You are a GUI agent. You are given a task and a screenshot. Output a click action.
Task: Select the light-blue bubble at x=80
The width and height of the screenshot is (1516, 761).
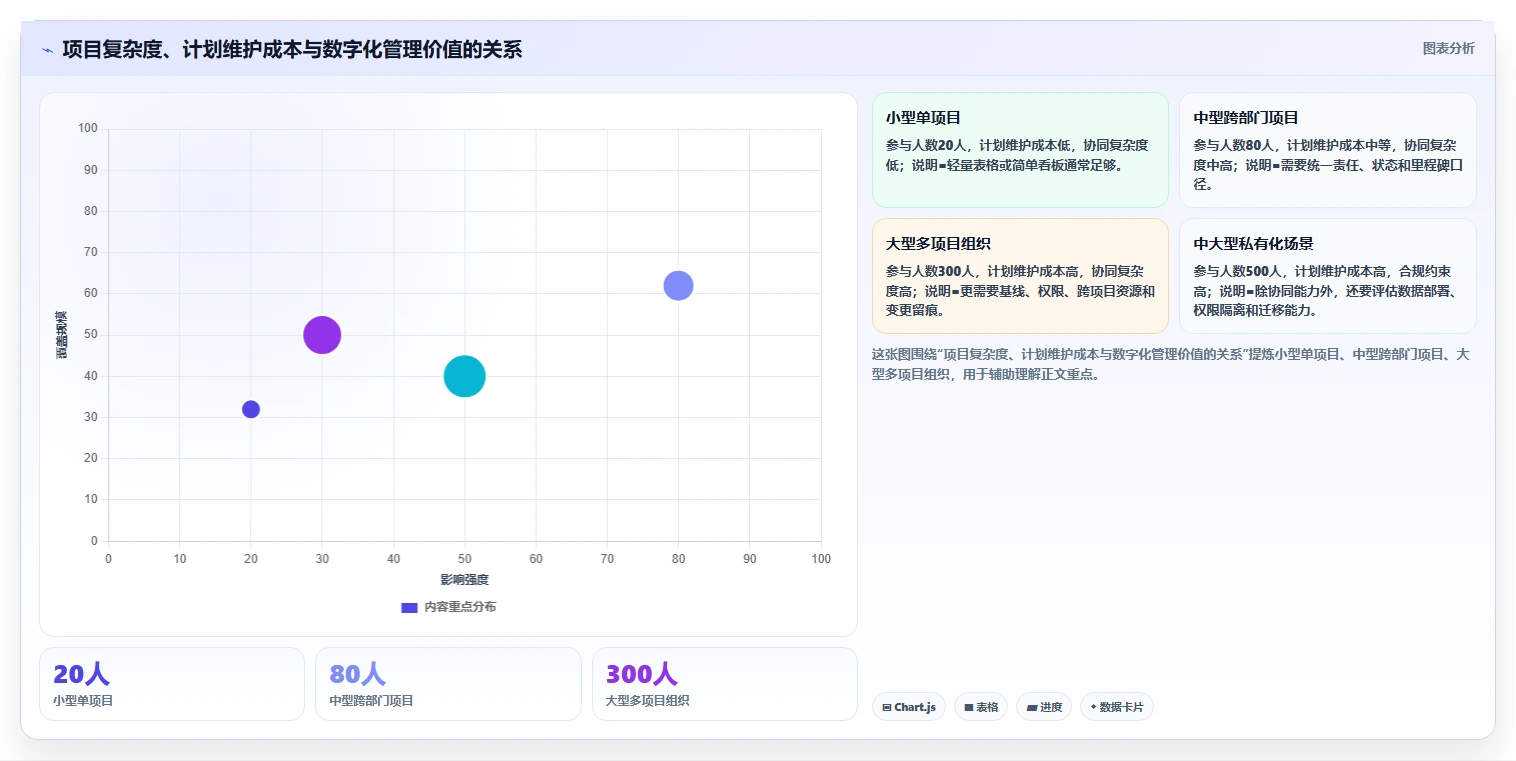click(678, 285)
